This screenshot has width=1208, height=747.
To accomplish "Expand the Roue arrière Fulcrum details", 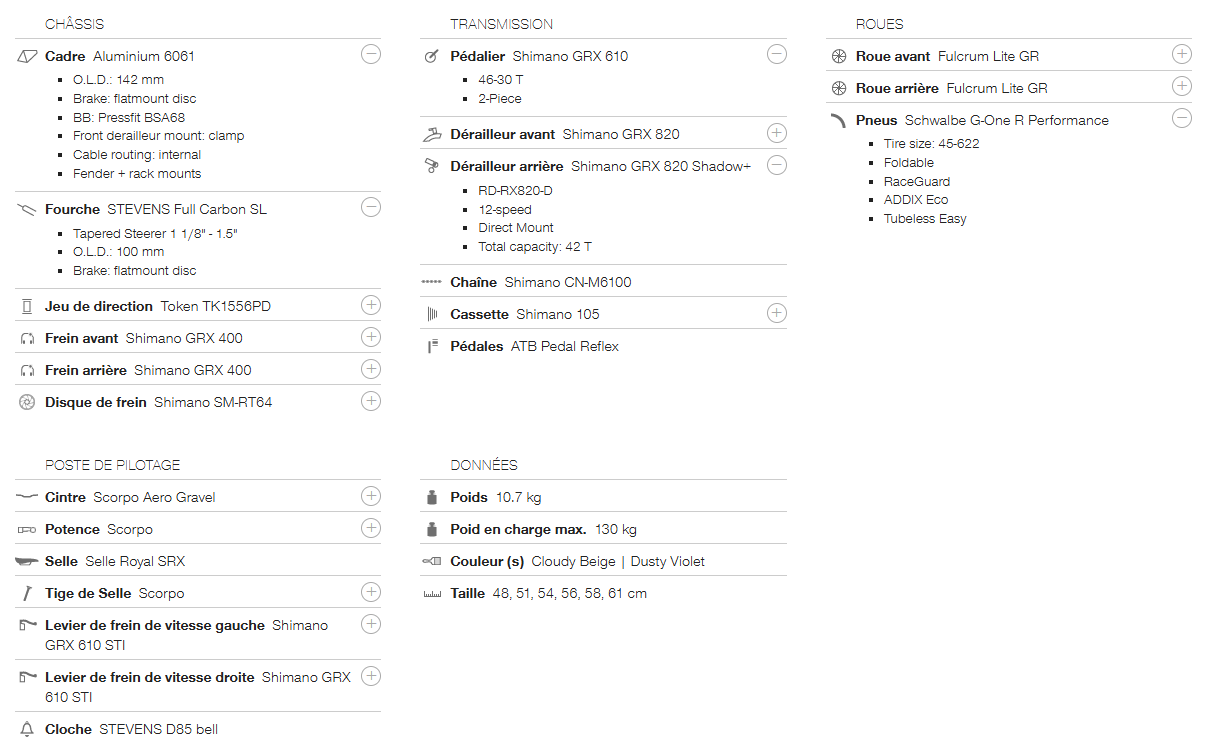I will (x=1181, y=86).
